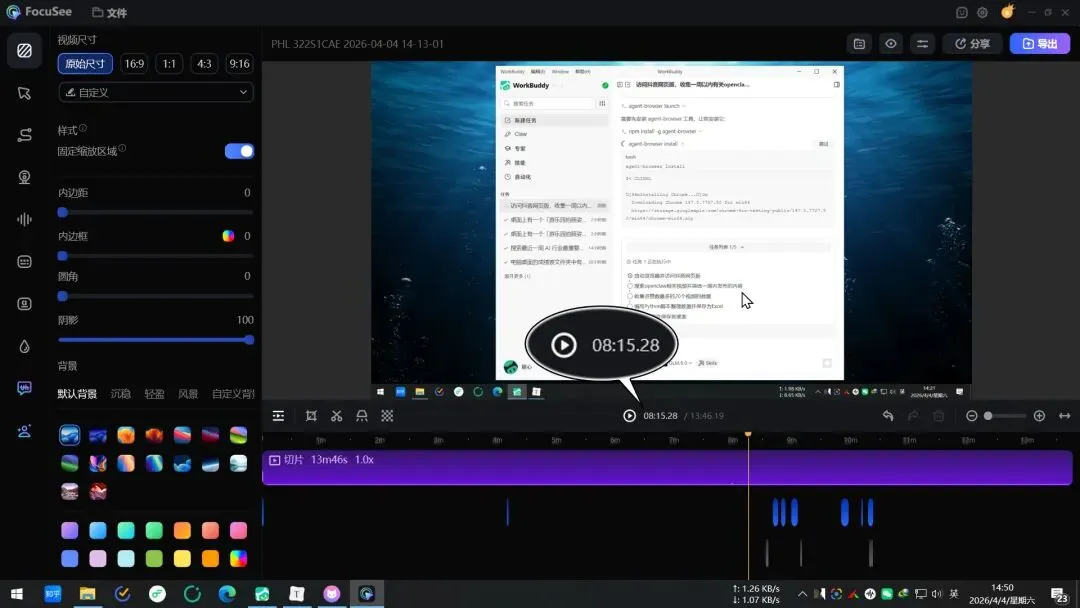This screenshot has width=1080, height=608.
Task: Switch to 默认背景 background tab
Action: 77,394
